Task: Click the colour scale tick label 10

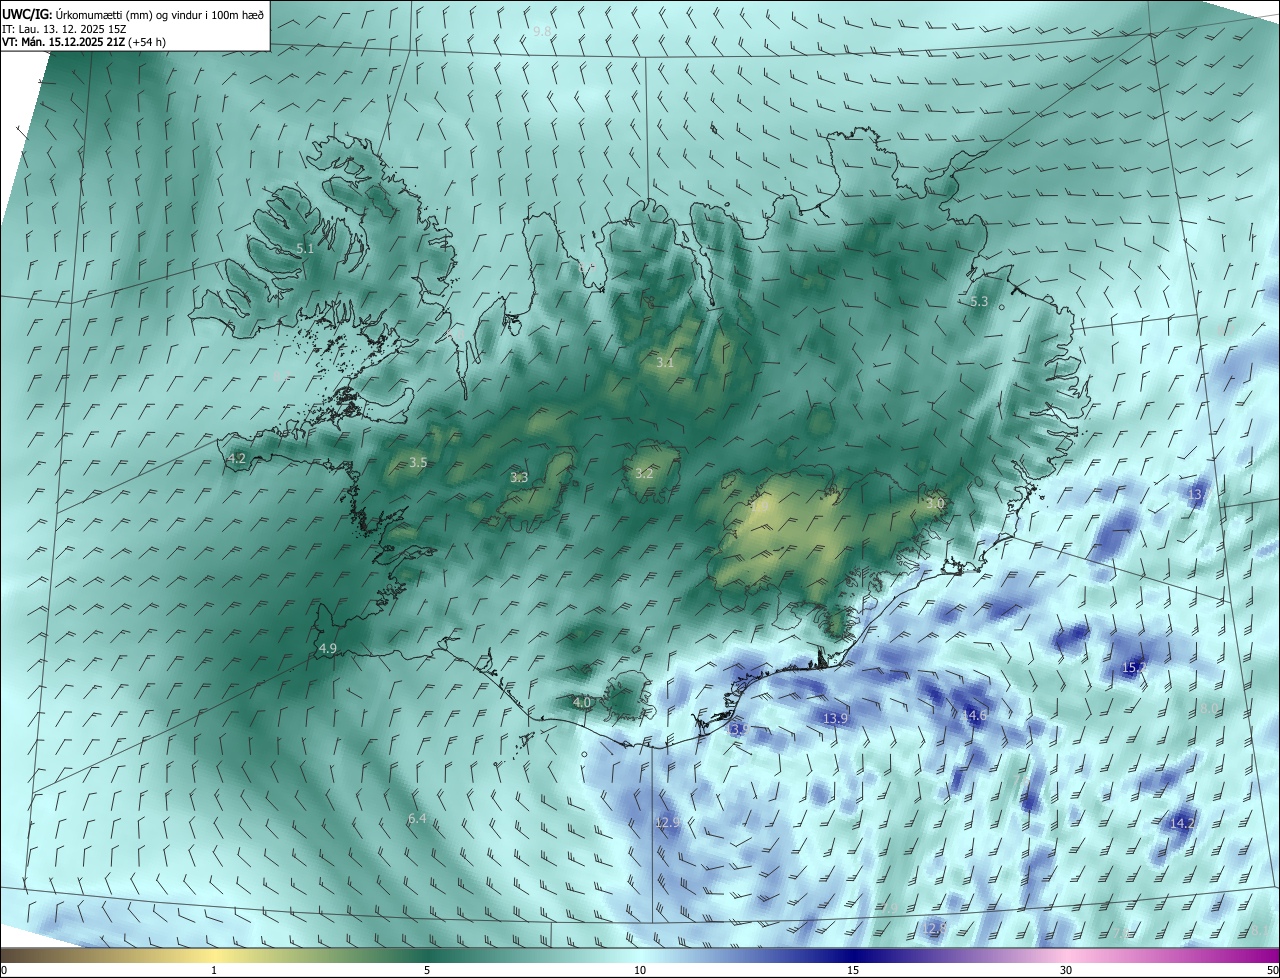Action: pos(640,970)
